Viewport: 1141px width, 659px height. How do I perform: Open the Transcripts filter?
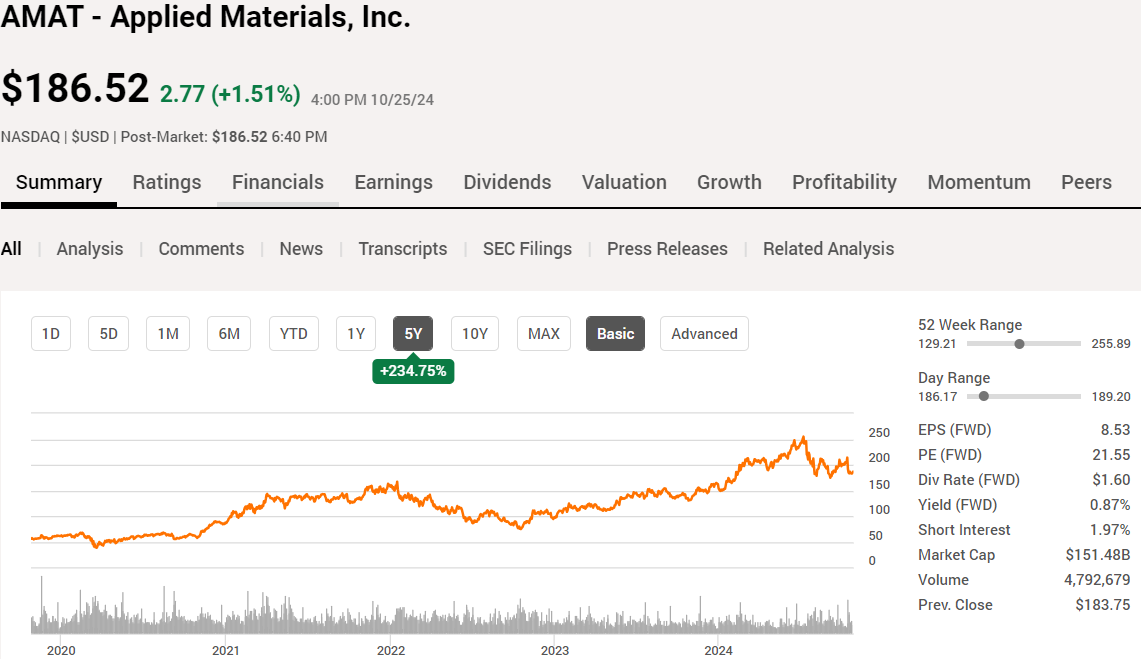(x=403, y=249)
